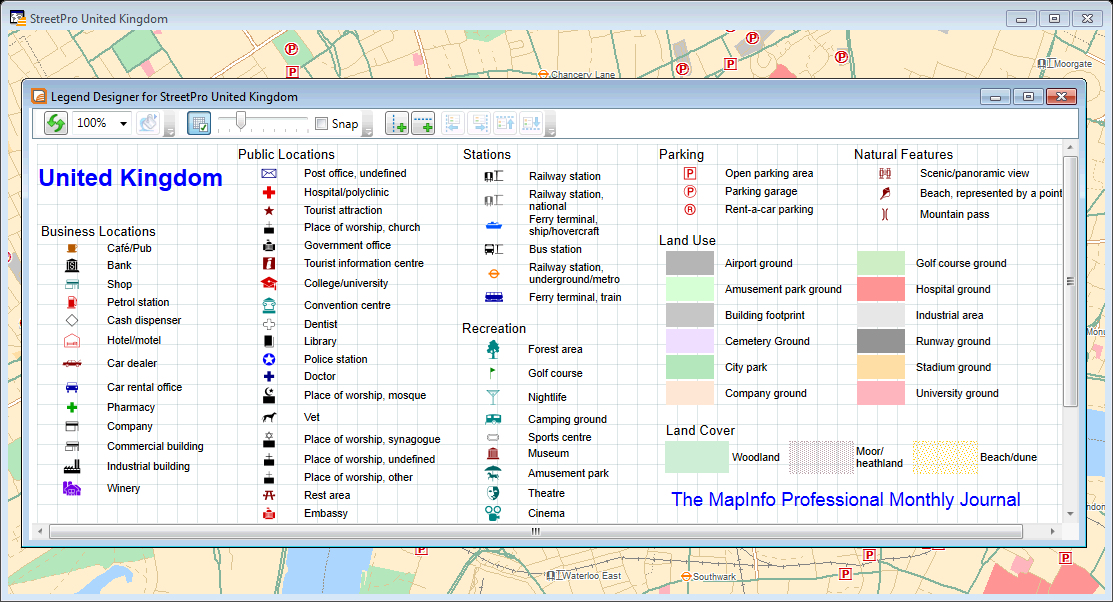This screenshot has height=602, width=1113.
Task: Select the Moor/heathland pattern swatch
Action: pos(821,457)
